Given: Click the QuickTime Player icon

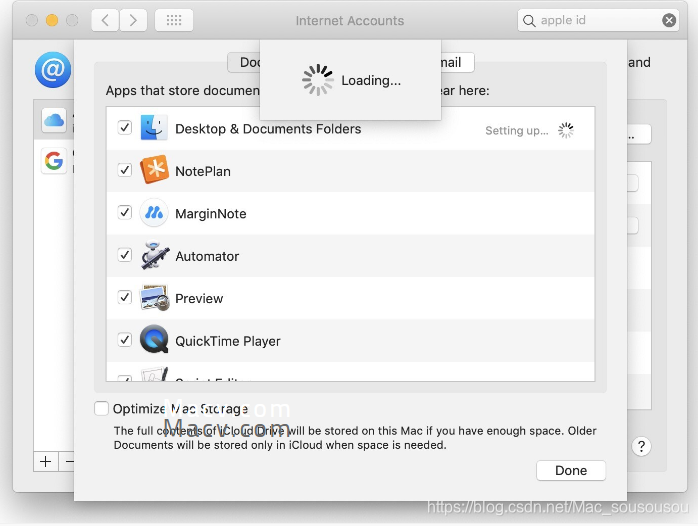Looking at the screenshot, I should tap(154, 339).
